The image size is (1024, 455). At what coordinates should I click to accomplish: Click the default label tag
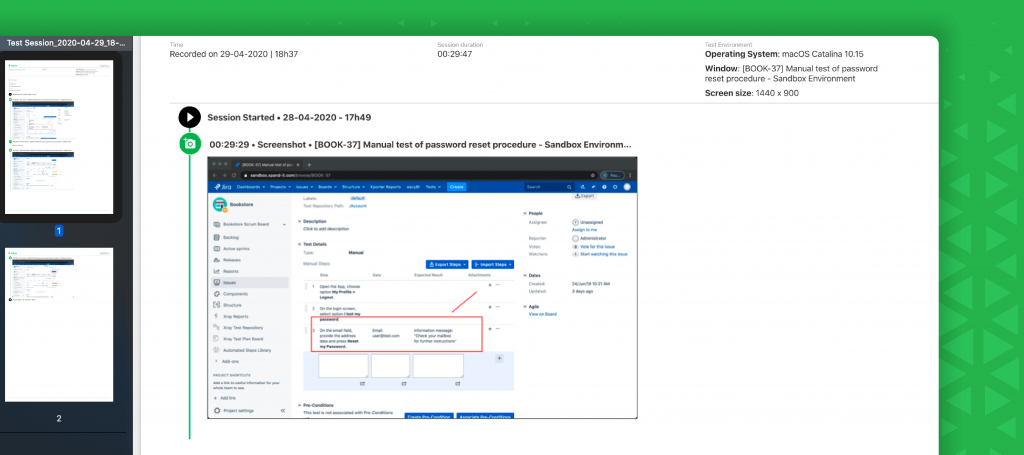358,198
